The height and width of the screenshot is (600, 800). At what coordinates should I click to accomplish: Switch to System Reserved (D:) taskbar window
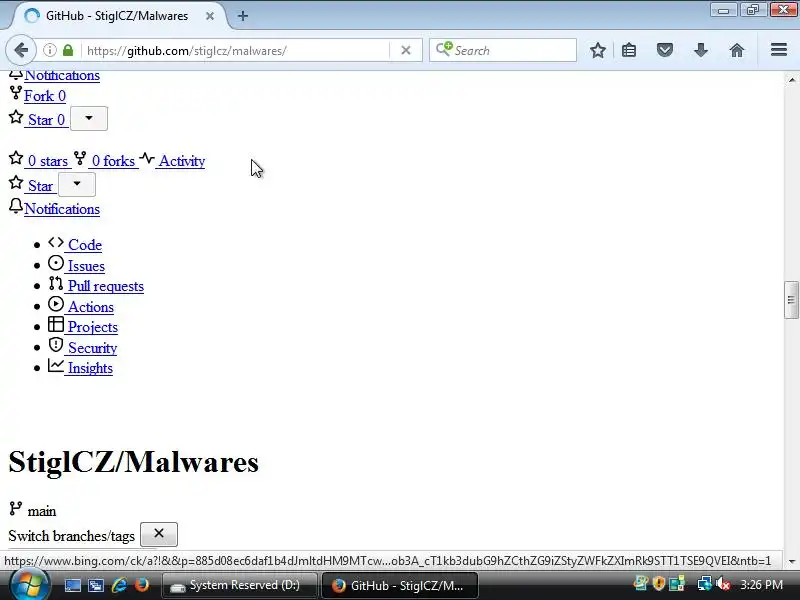239,585
